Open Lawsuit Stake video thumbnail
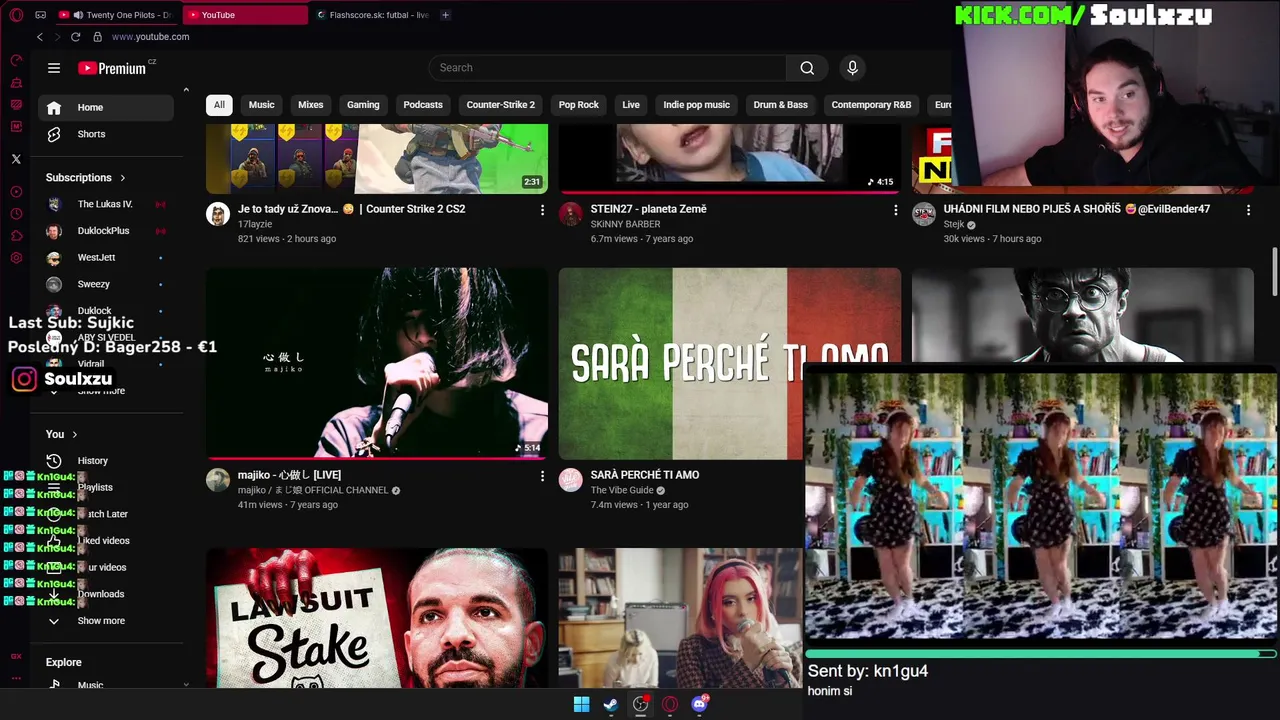The height and width of the screenshot is (720, 1280). (x=377, y=618)
